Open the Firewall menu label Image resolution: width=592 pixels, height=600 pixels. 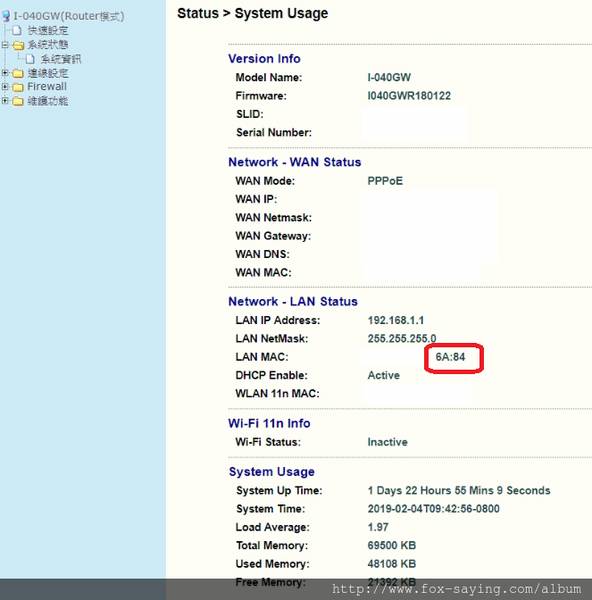point(47,86)
